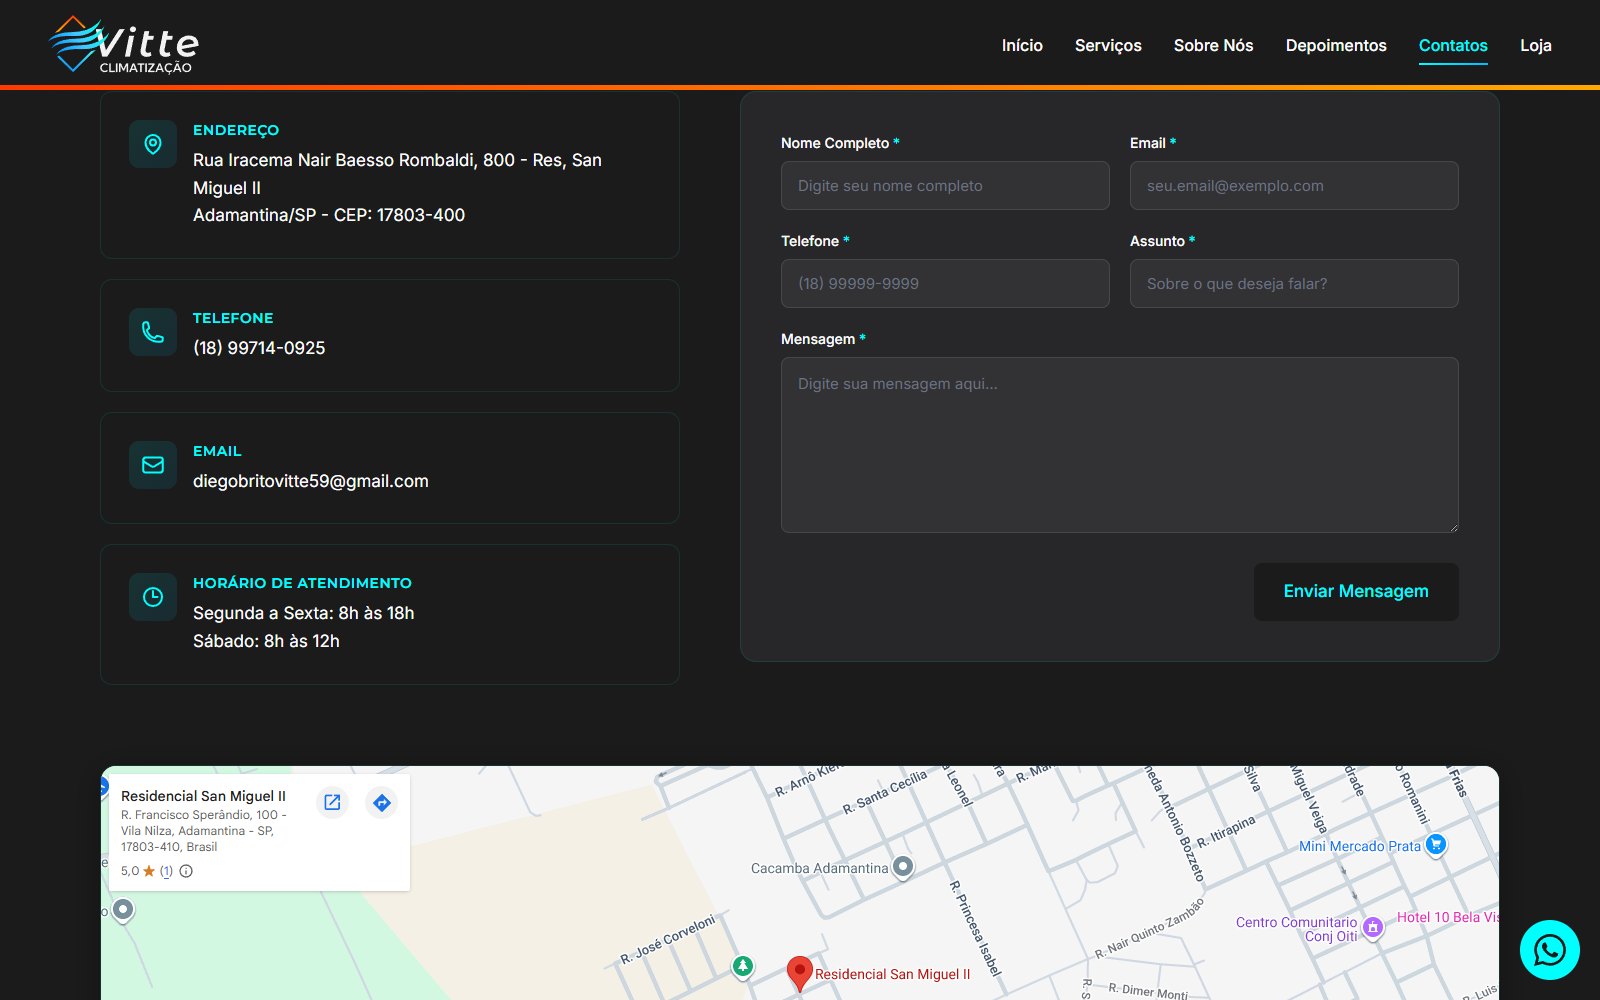Click the ENDEREÇO heading

click(x=236, y=130)
